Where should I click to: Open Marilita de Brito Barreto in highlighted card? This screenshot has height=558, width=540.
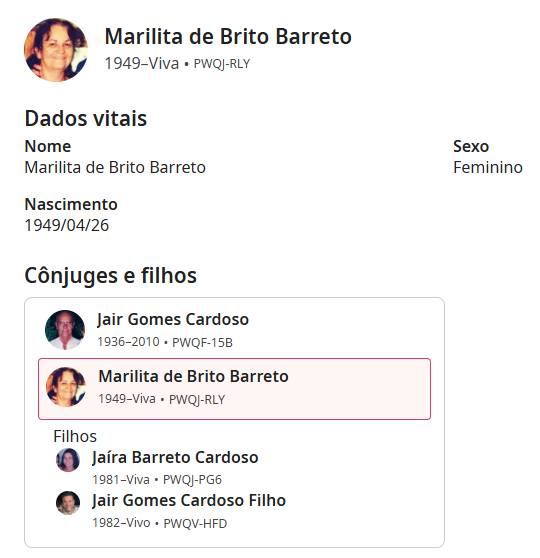click(x=193, y=376)
